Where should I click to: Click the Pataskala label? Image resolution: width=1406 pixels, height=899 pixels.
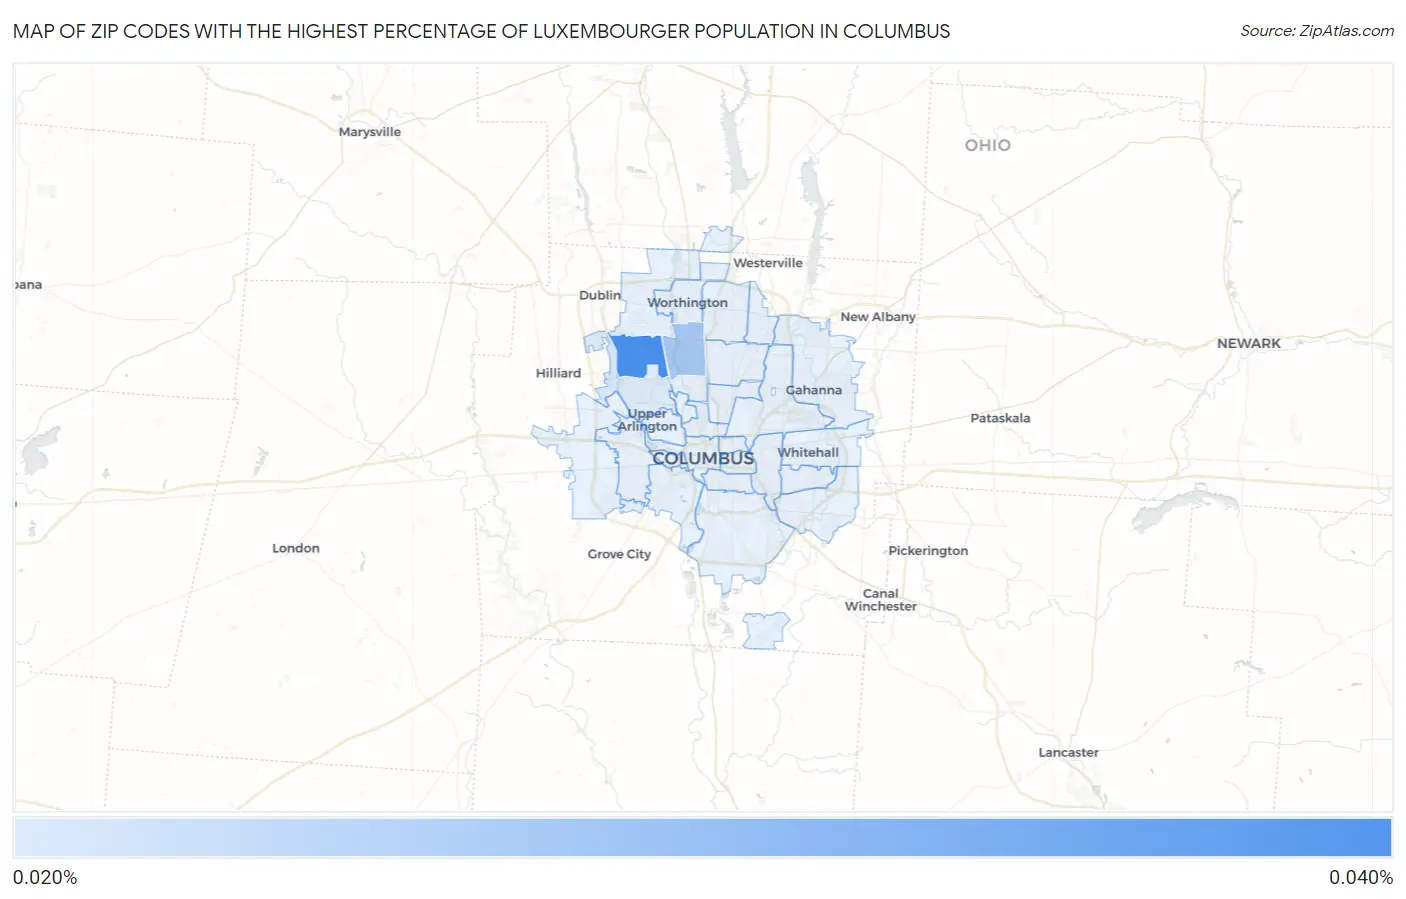[x=1000, y=418]
